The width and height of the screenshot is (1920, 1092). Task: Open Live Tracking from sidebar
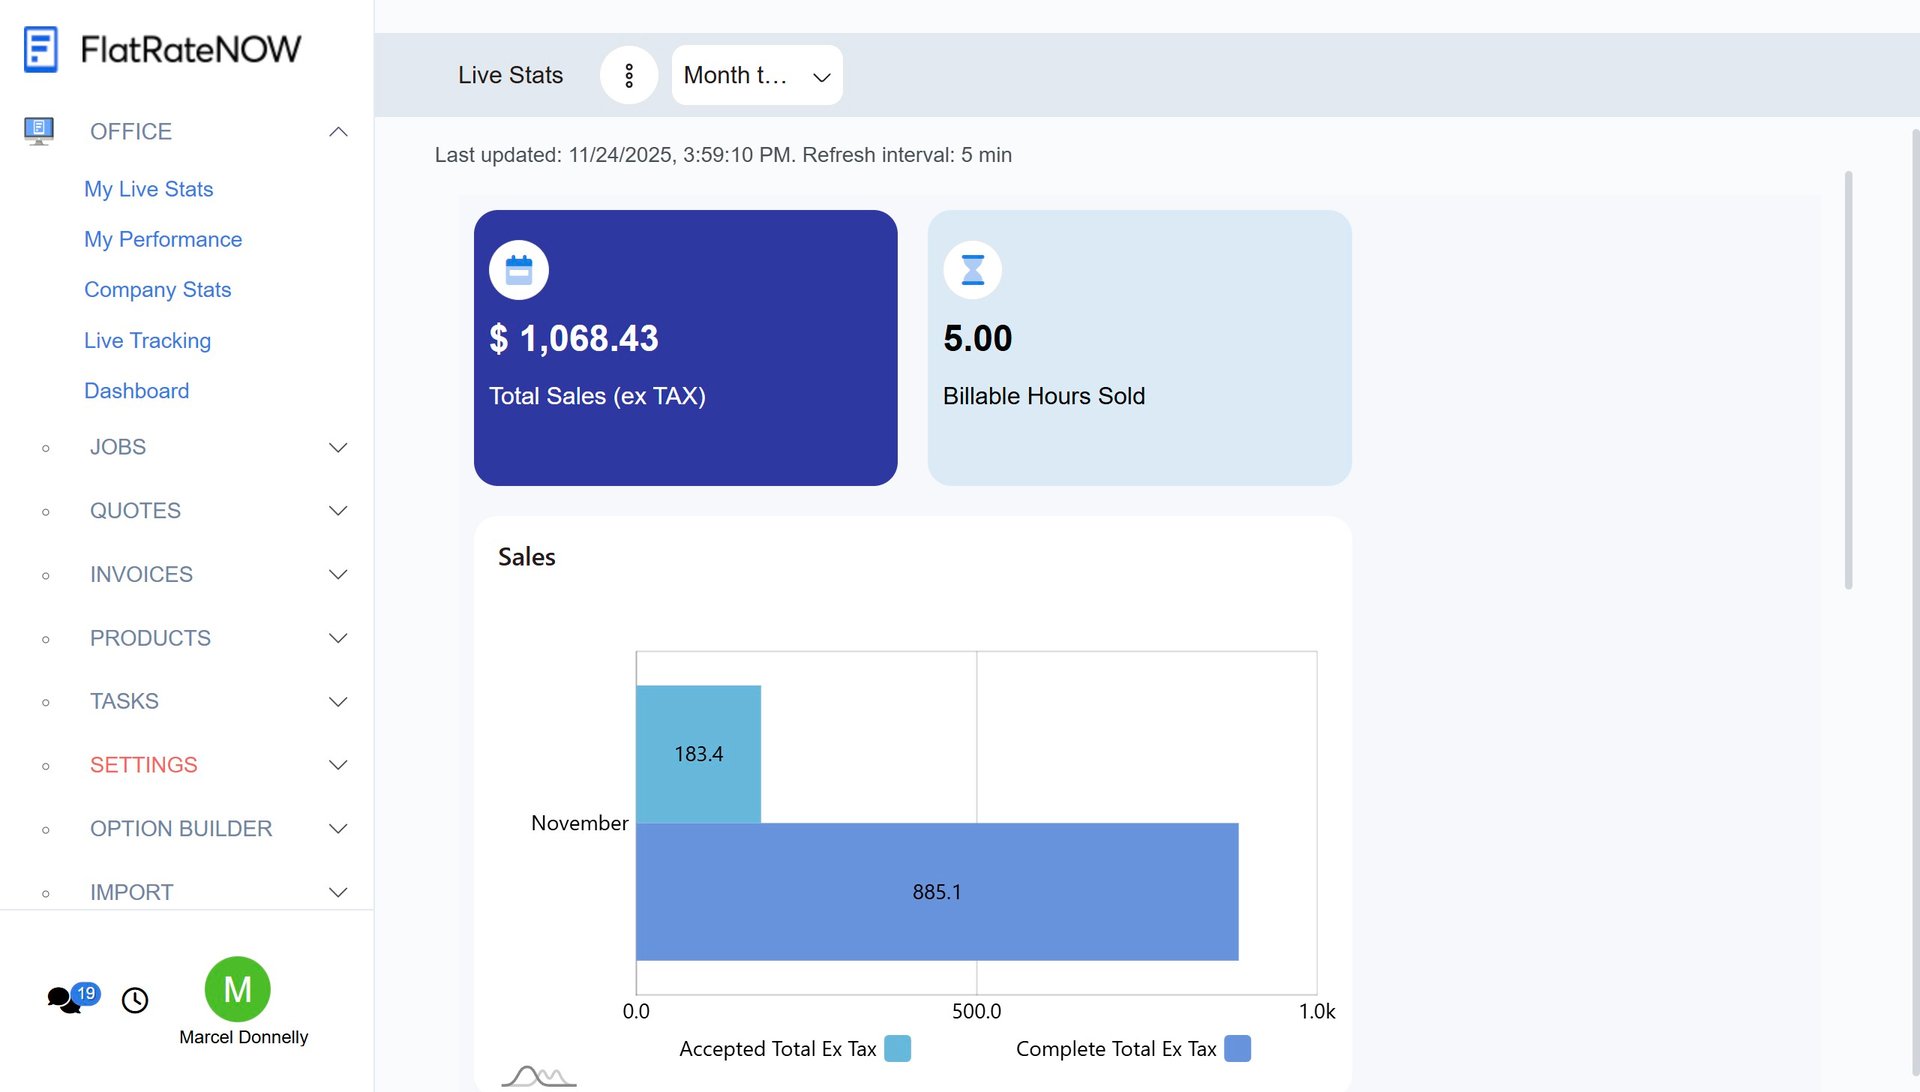147,340
